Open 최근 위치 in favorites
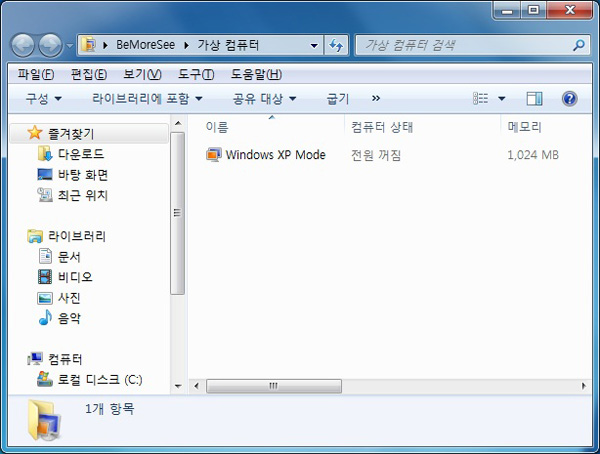This screenshot has height=454, width=600. coord(83,196)
